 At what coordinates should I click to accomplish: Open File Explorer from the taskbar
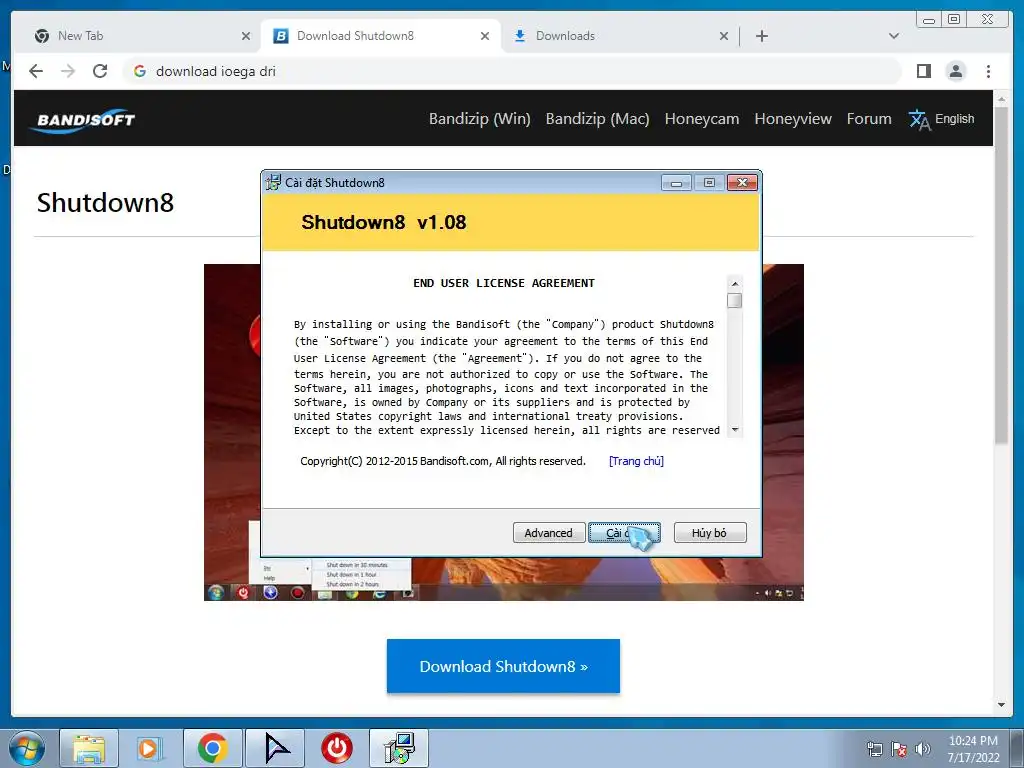tap(89, 748)
